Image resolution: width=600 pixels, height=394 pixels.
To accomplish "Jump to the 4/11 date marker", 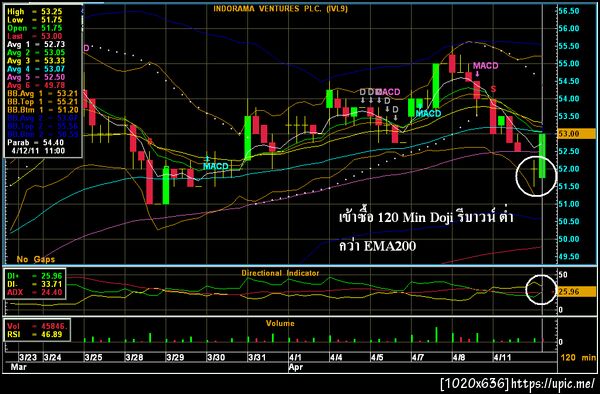I will (x=502, y=358).
